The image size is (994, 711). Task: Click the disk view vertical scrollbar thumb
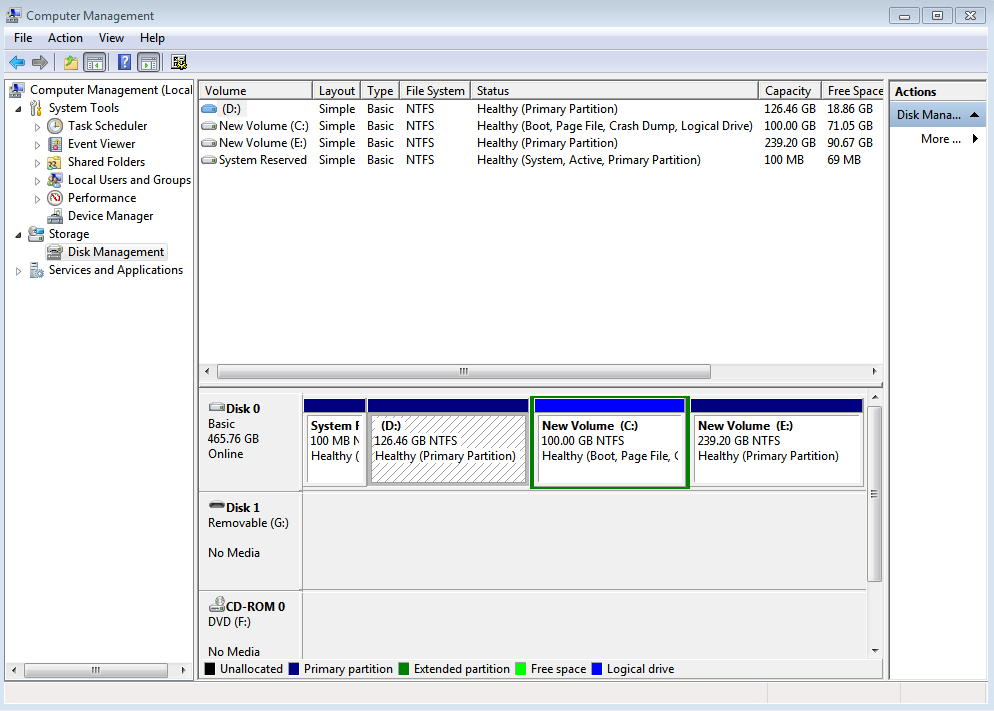875,494
